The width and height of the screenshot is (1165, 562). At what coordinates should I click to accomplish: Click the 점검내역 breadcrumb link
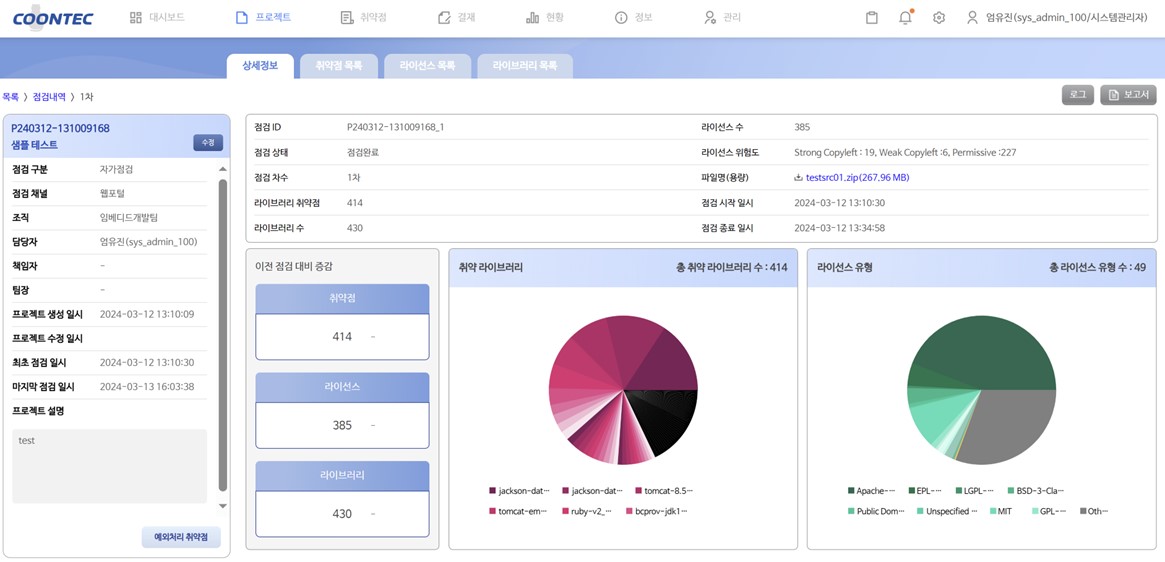[x=49, y=97]
